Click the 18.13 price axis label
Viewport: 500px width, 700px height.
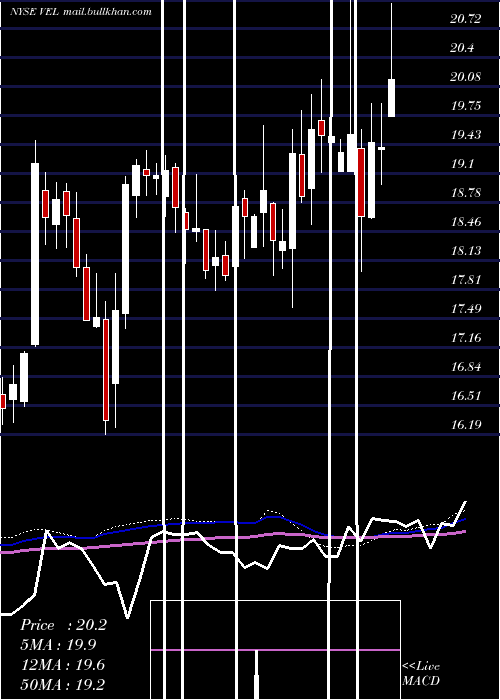click(466, 251)
